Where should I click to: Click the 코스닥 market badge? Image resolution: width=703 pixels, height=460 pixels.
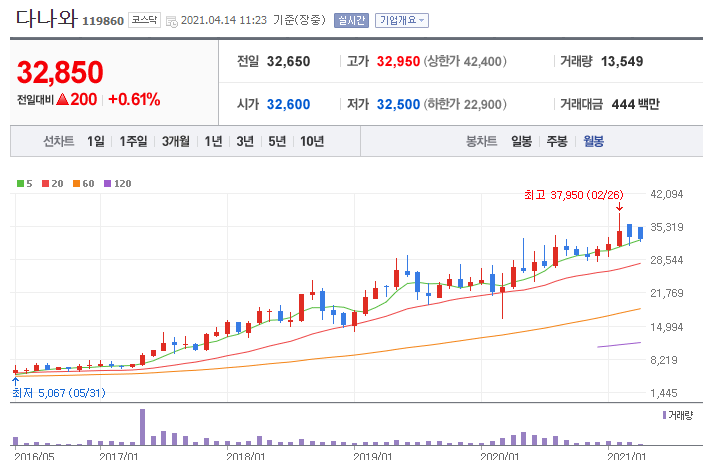coord(144,20)
